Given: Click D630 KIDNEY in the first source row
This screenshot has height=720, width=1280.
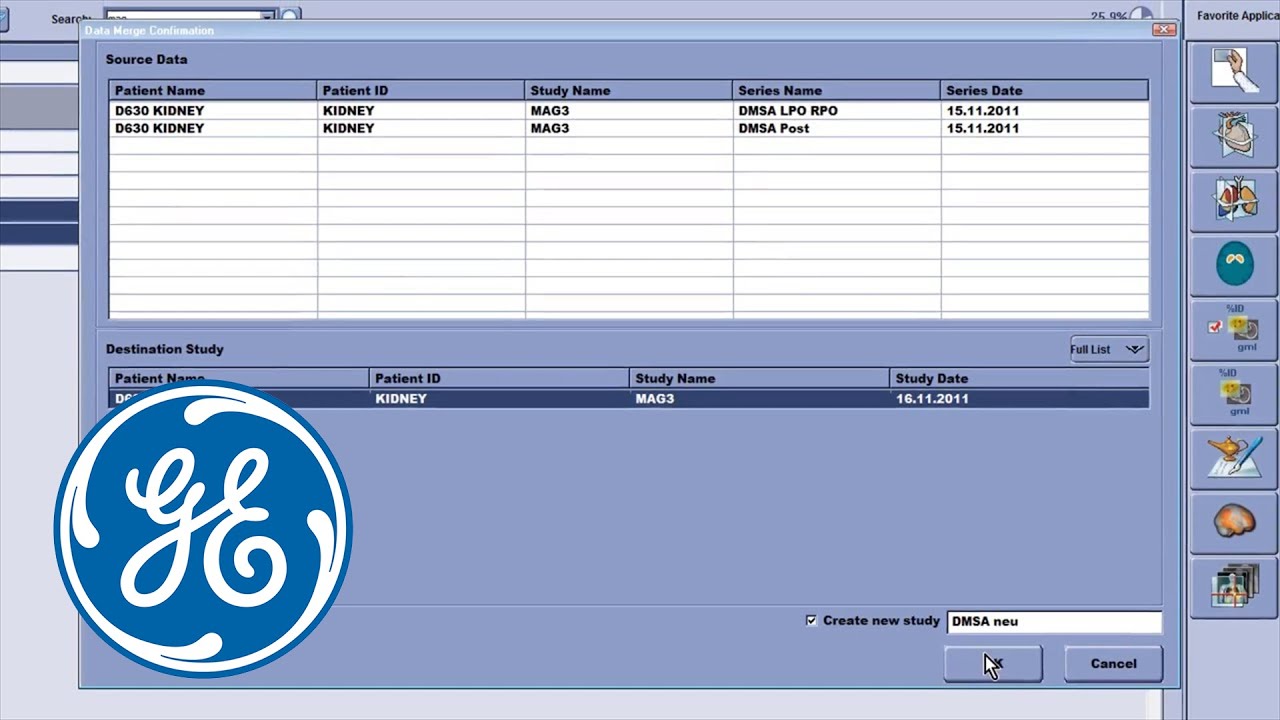Looking at the screenshot, I should (159, 111).
